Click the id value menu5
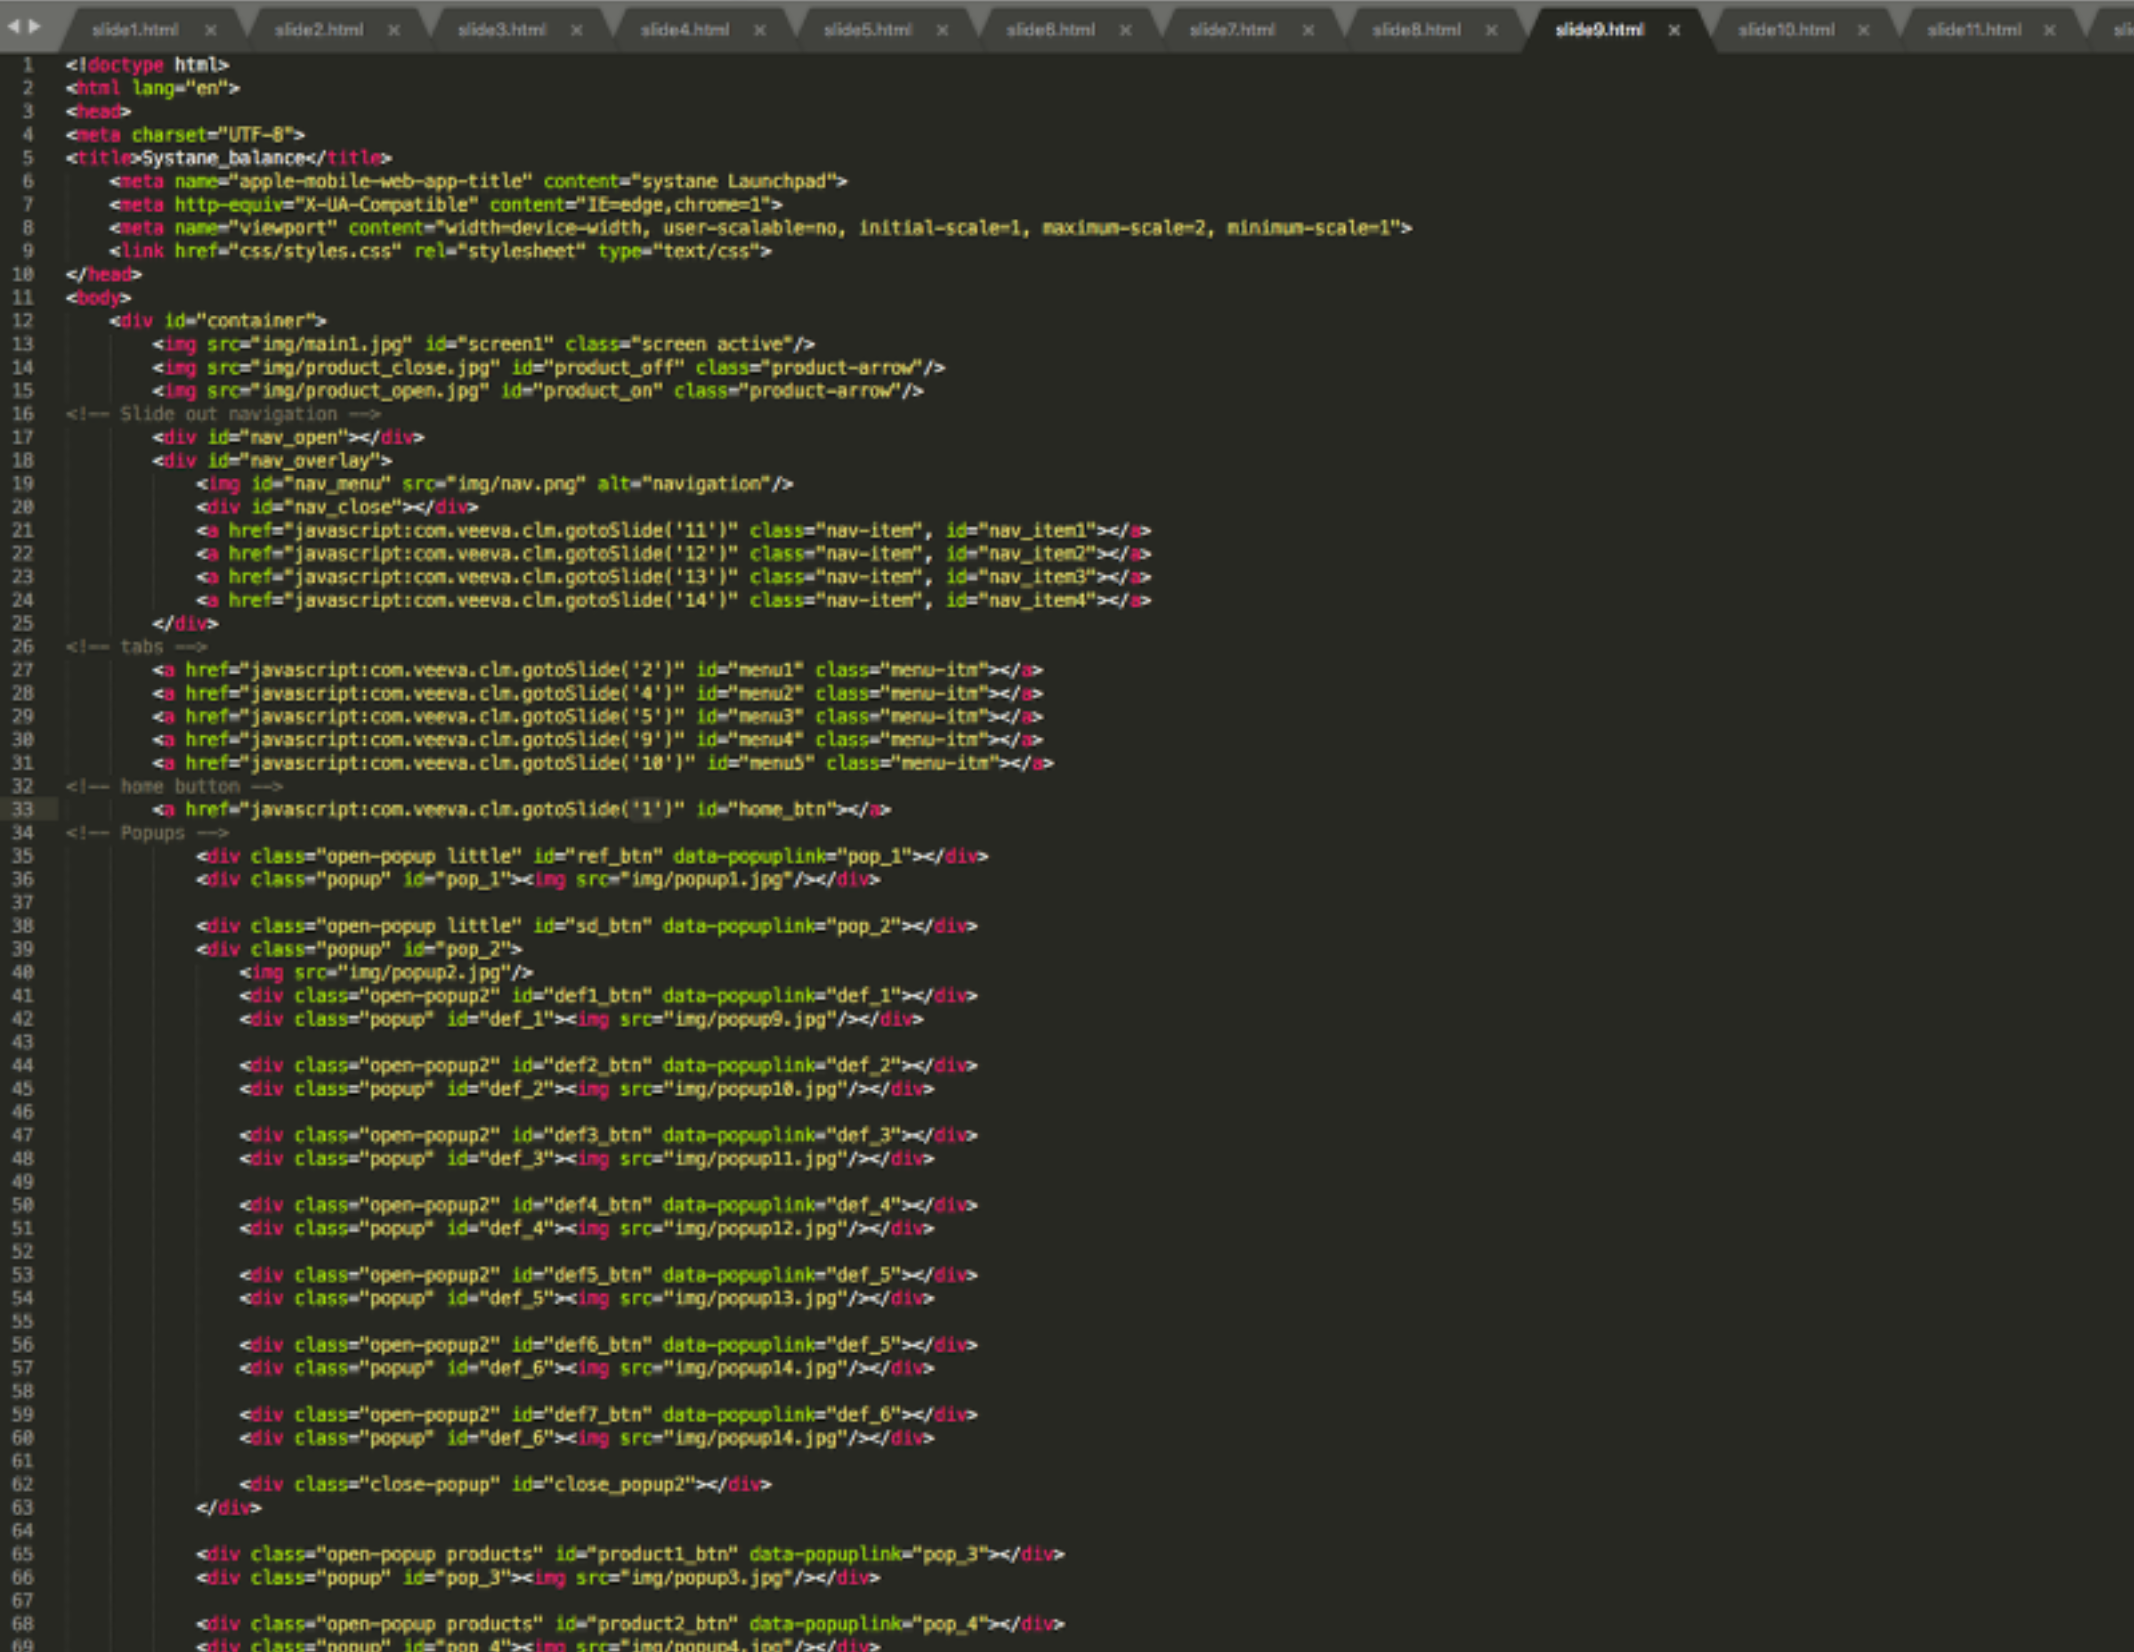2134x1652 pixels. coord(777,764)
